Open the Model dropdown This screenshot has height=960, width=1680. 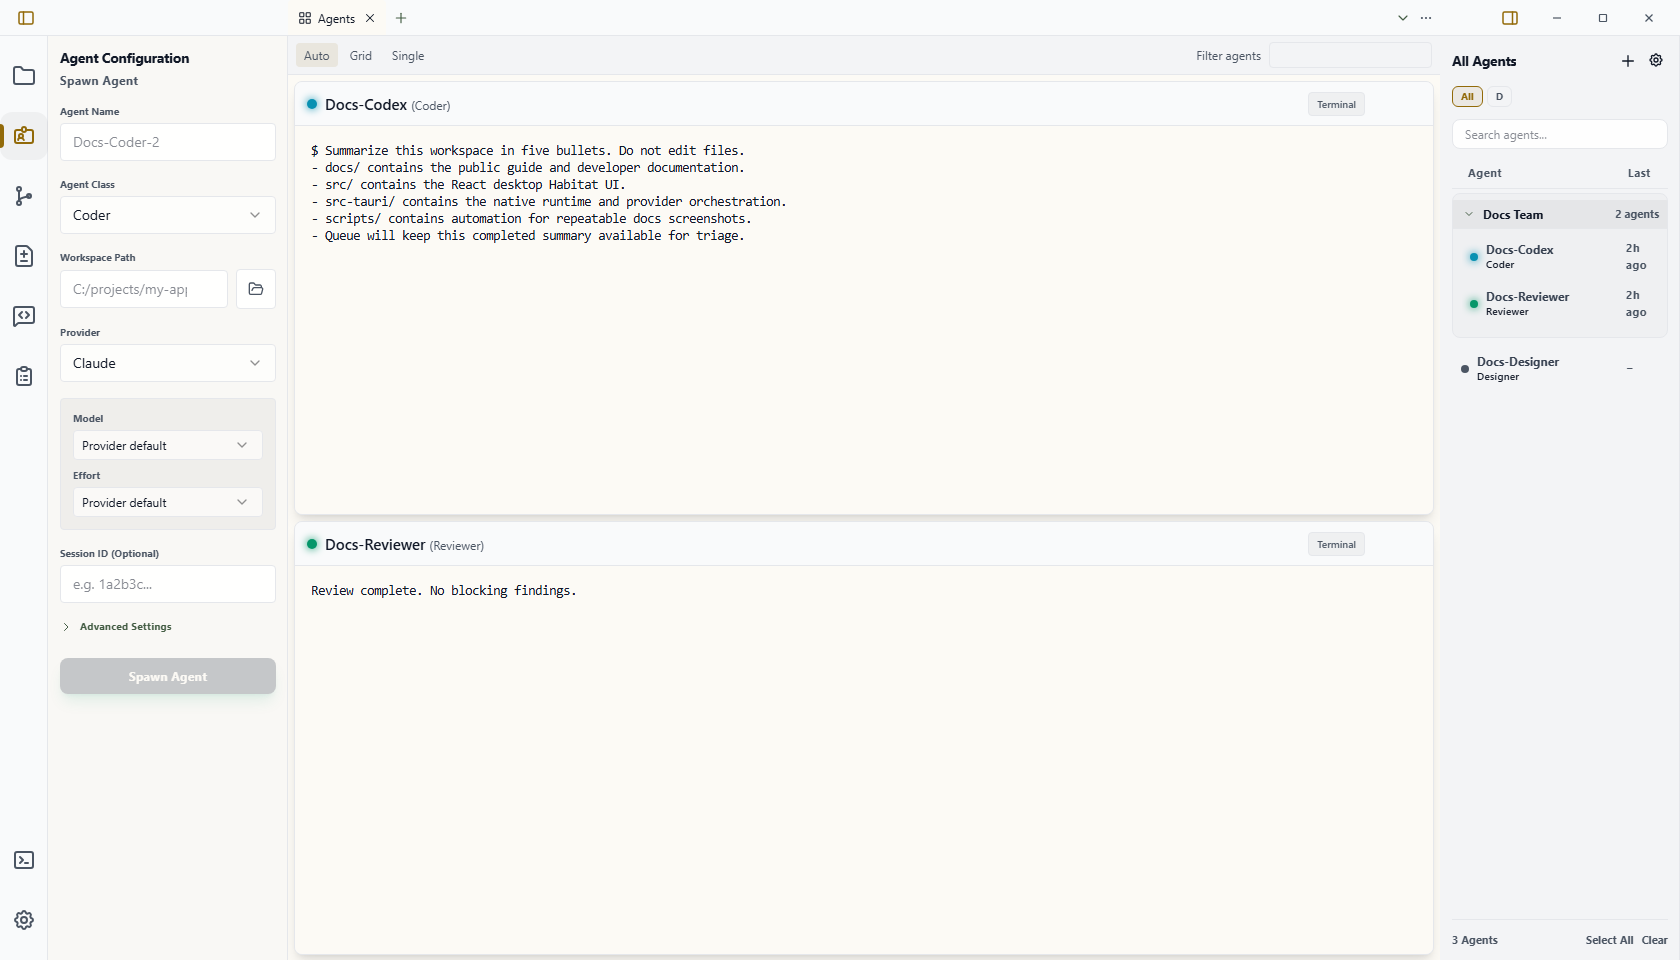(x=168, y=445)
